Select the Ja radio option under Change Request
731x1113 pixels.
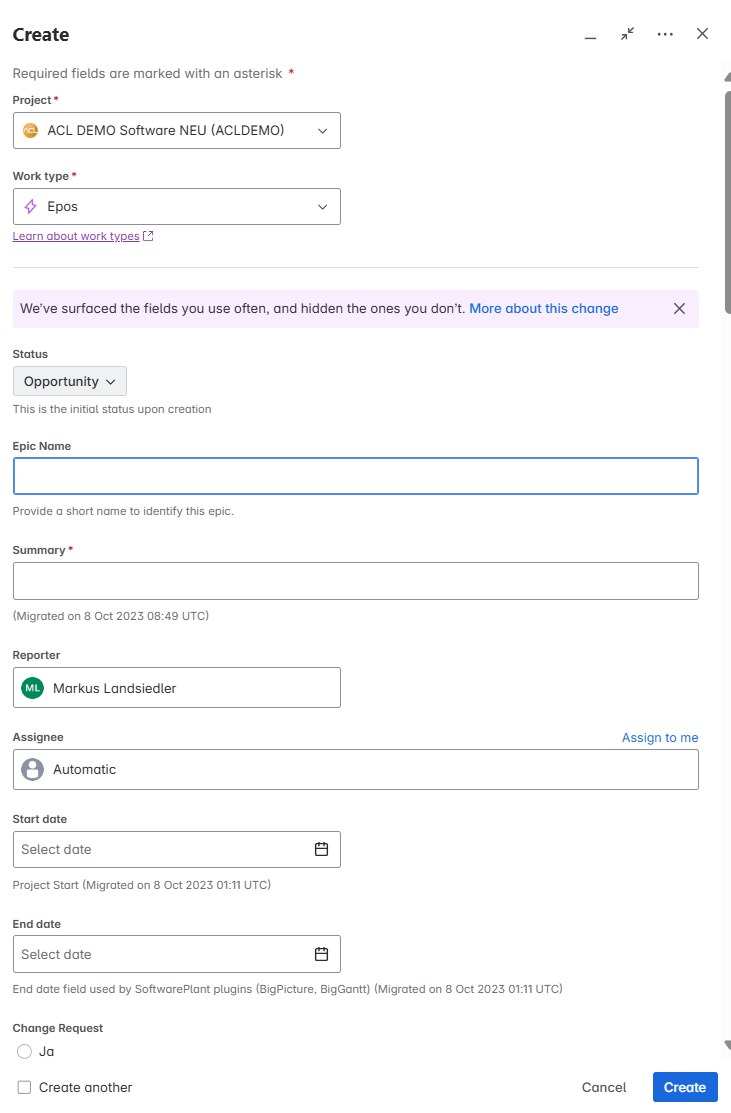[x=25, y=1052]
